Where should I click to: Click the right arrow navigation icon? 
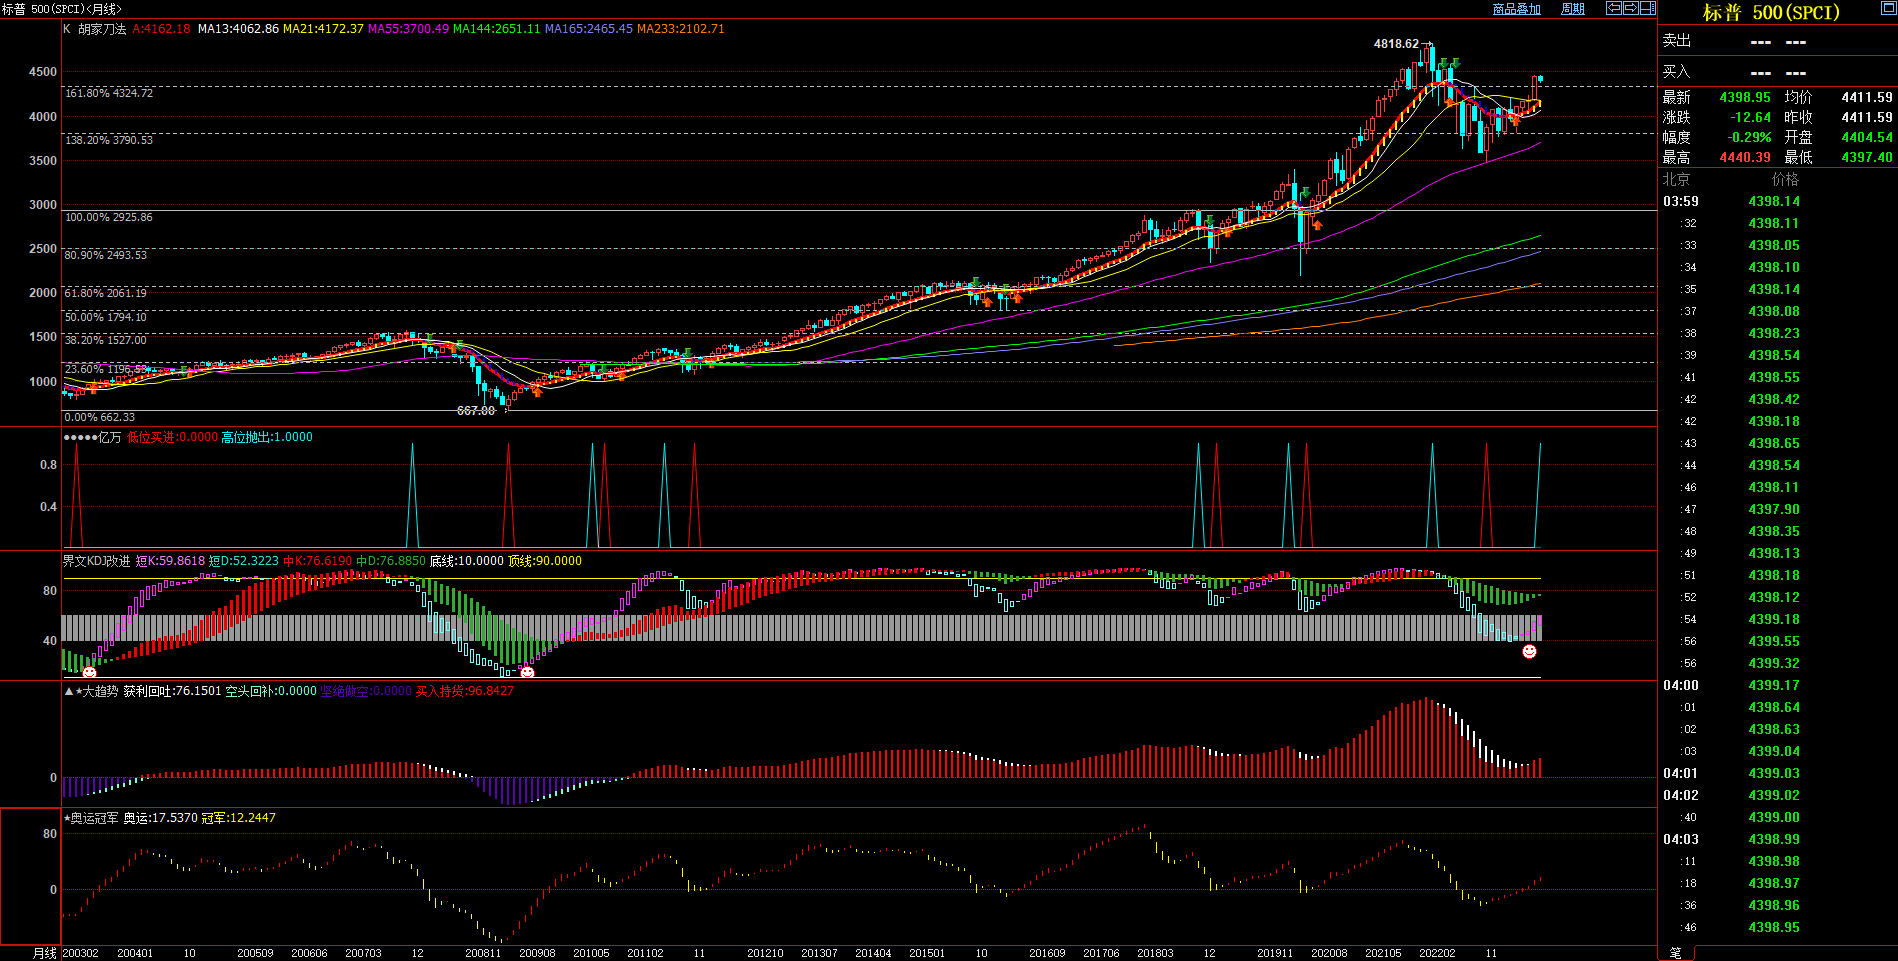1630,8
